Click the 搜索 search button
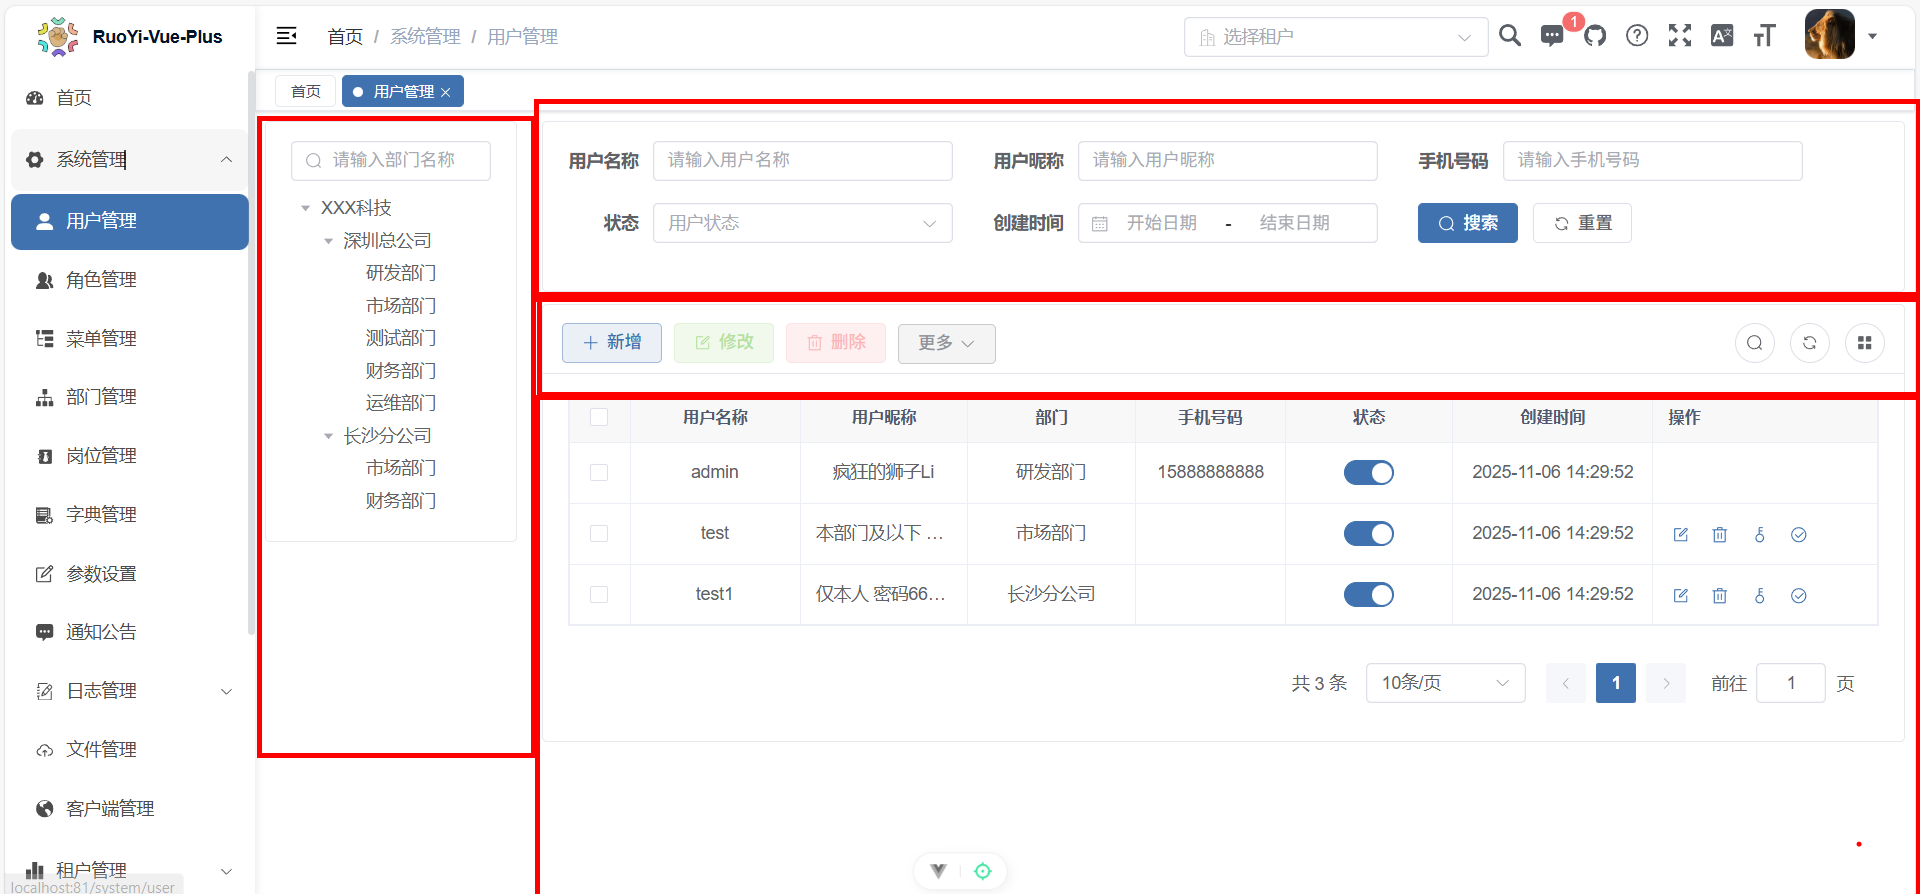The height and width of the screenshot is (894, 1920). [1467, 223]
